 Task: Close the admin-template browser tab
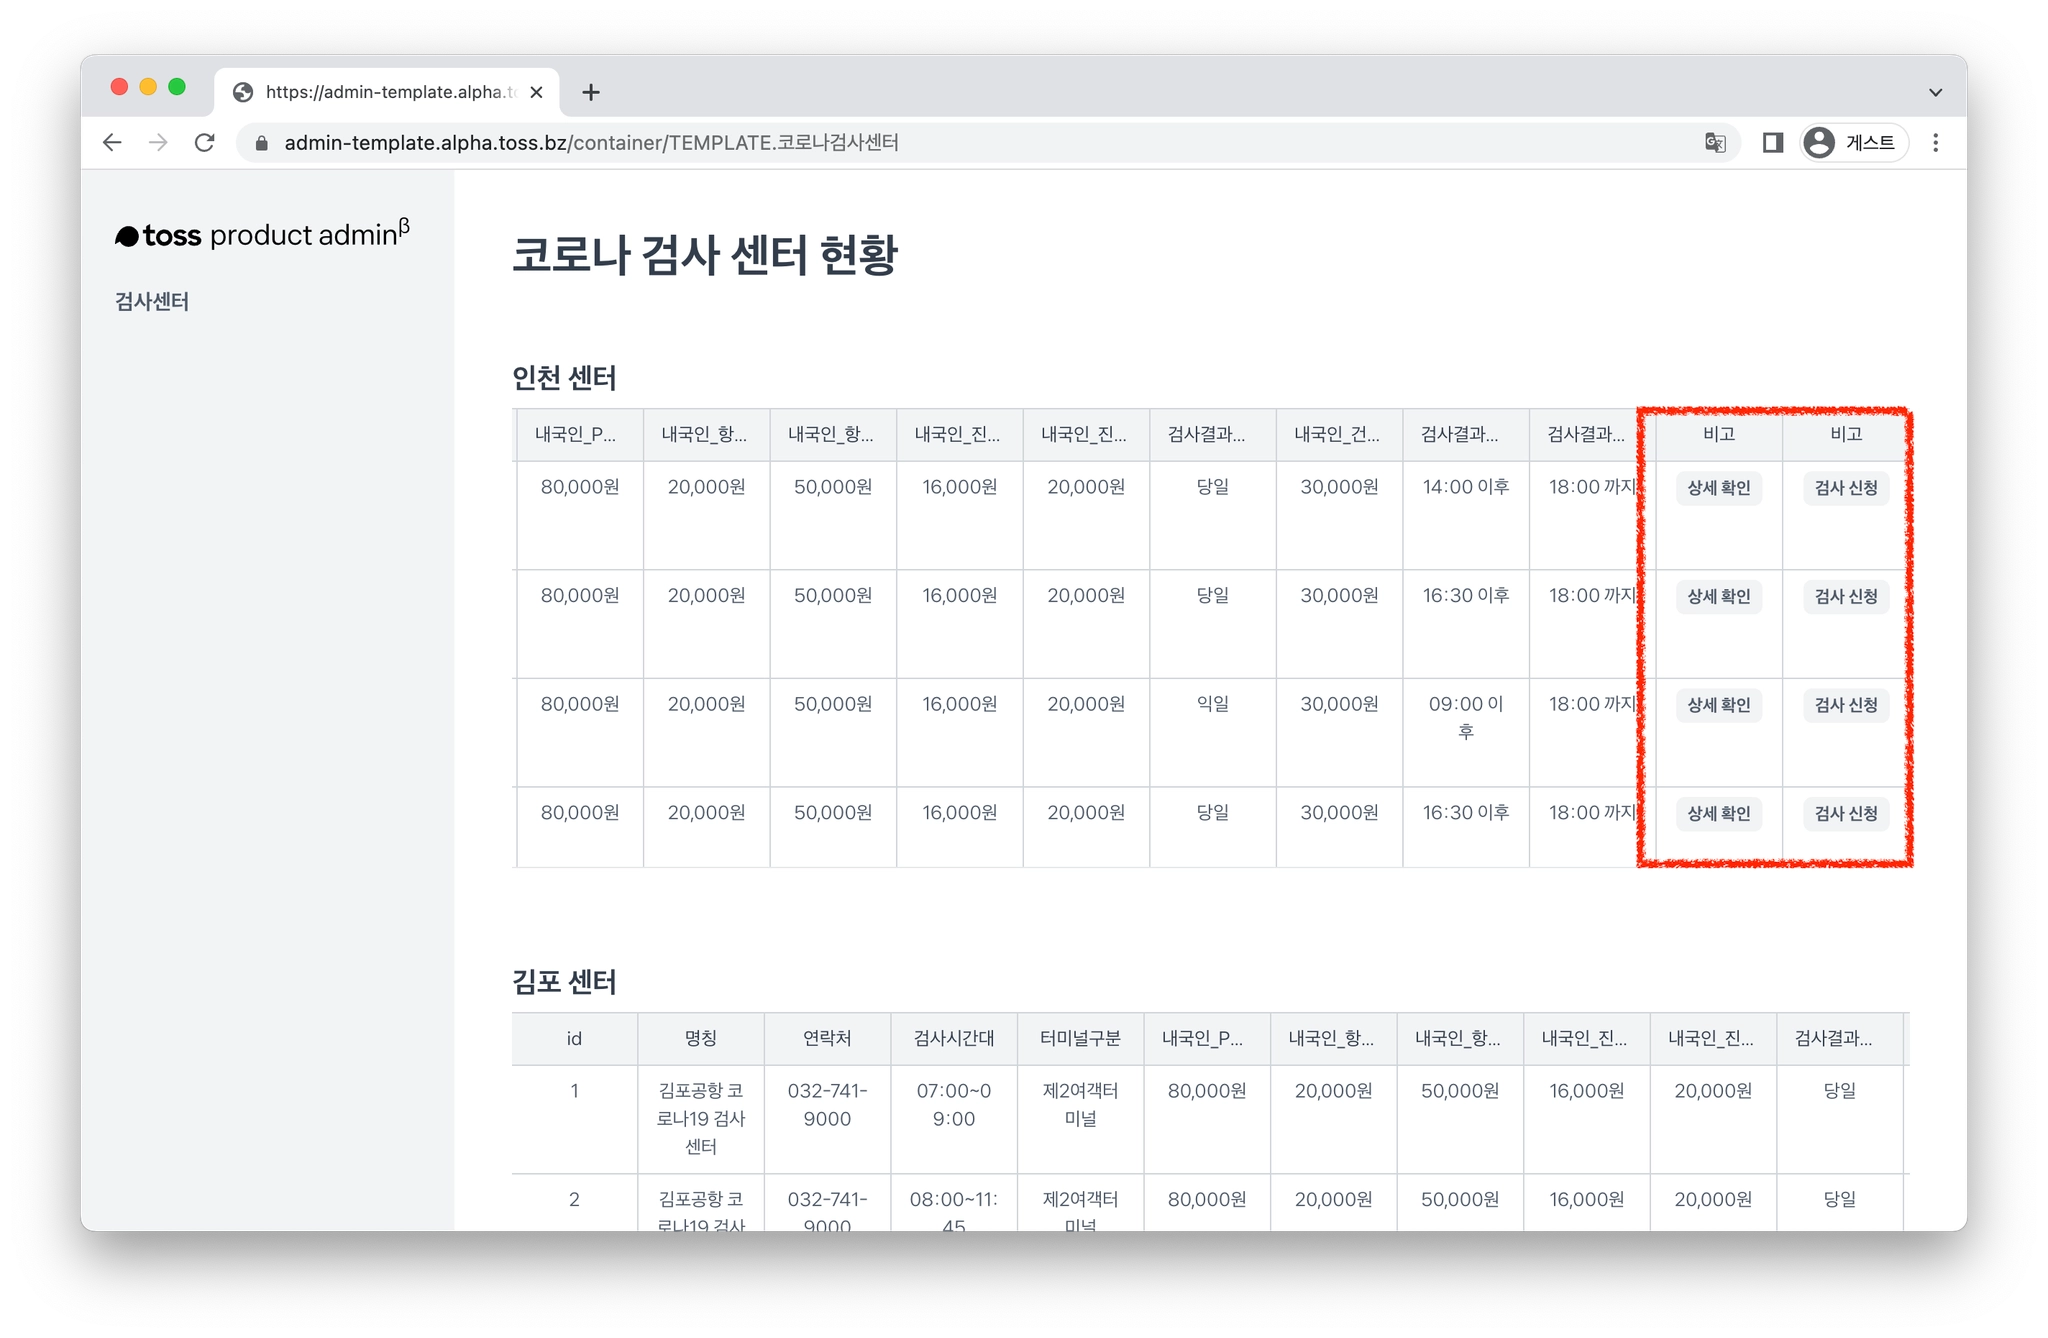[537, 92]
